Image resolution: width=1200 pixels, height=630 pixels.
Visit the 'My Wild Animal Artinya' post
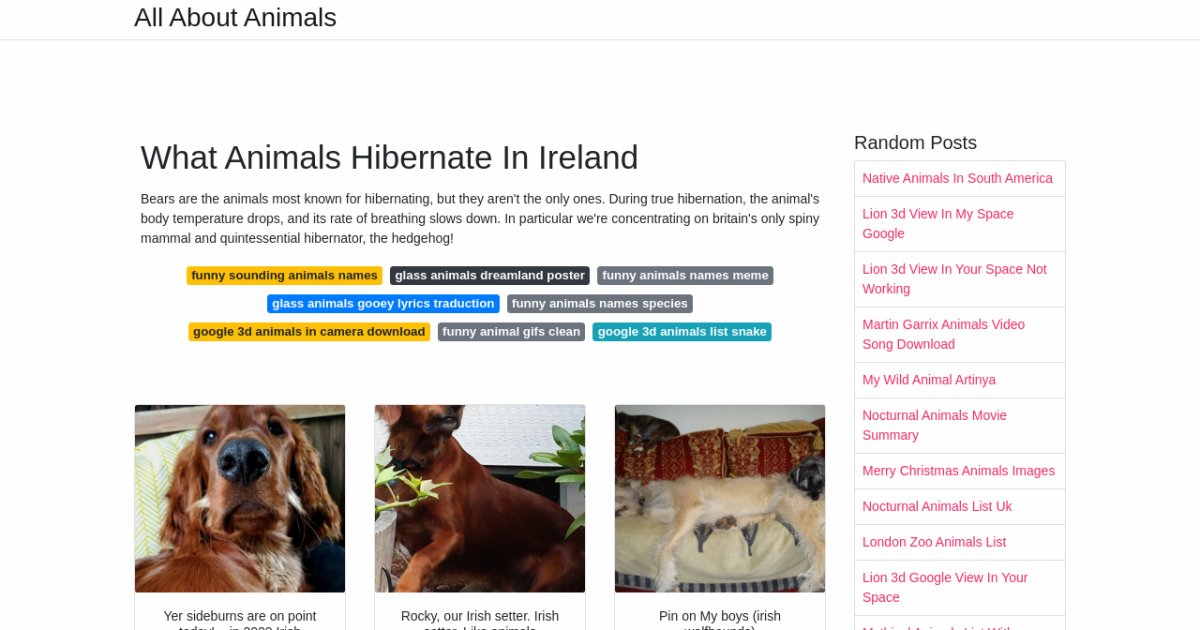[929, 380]
